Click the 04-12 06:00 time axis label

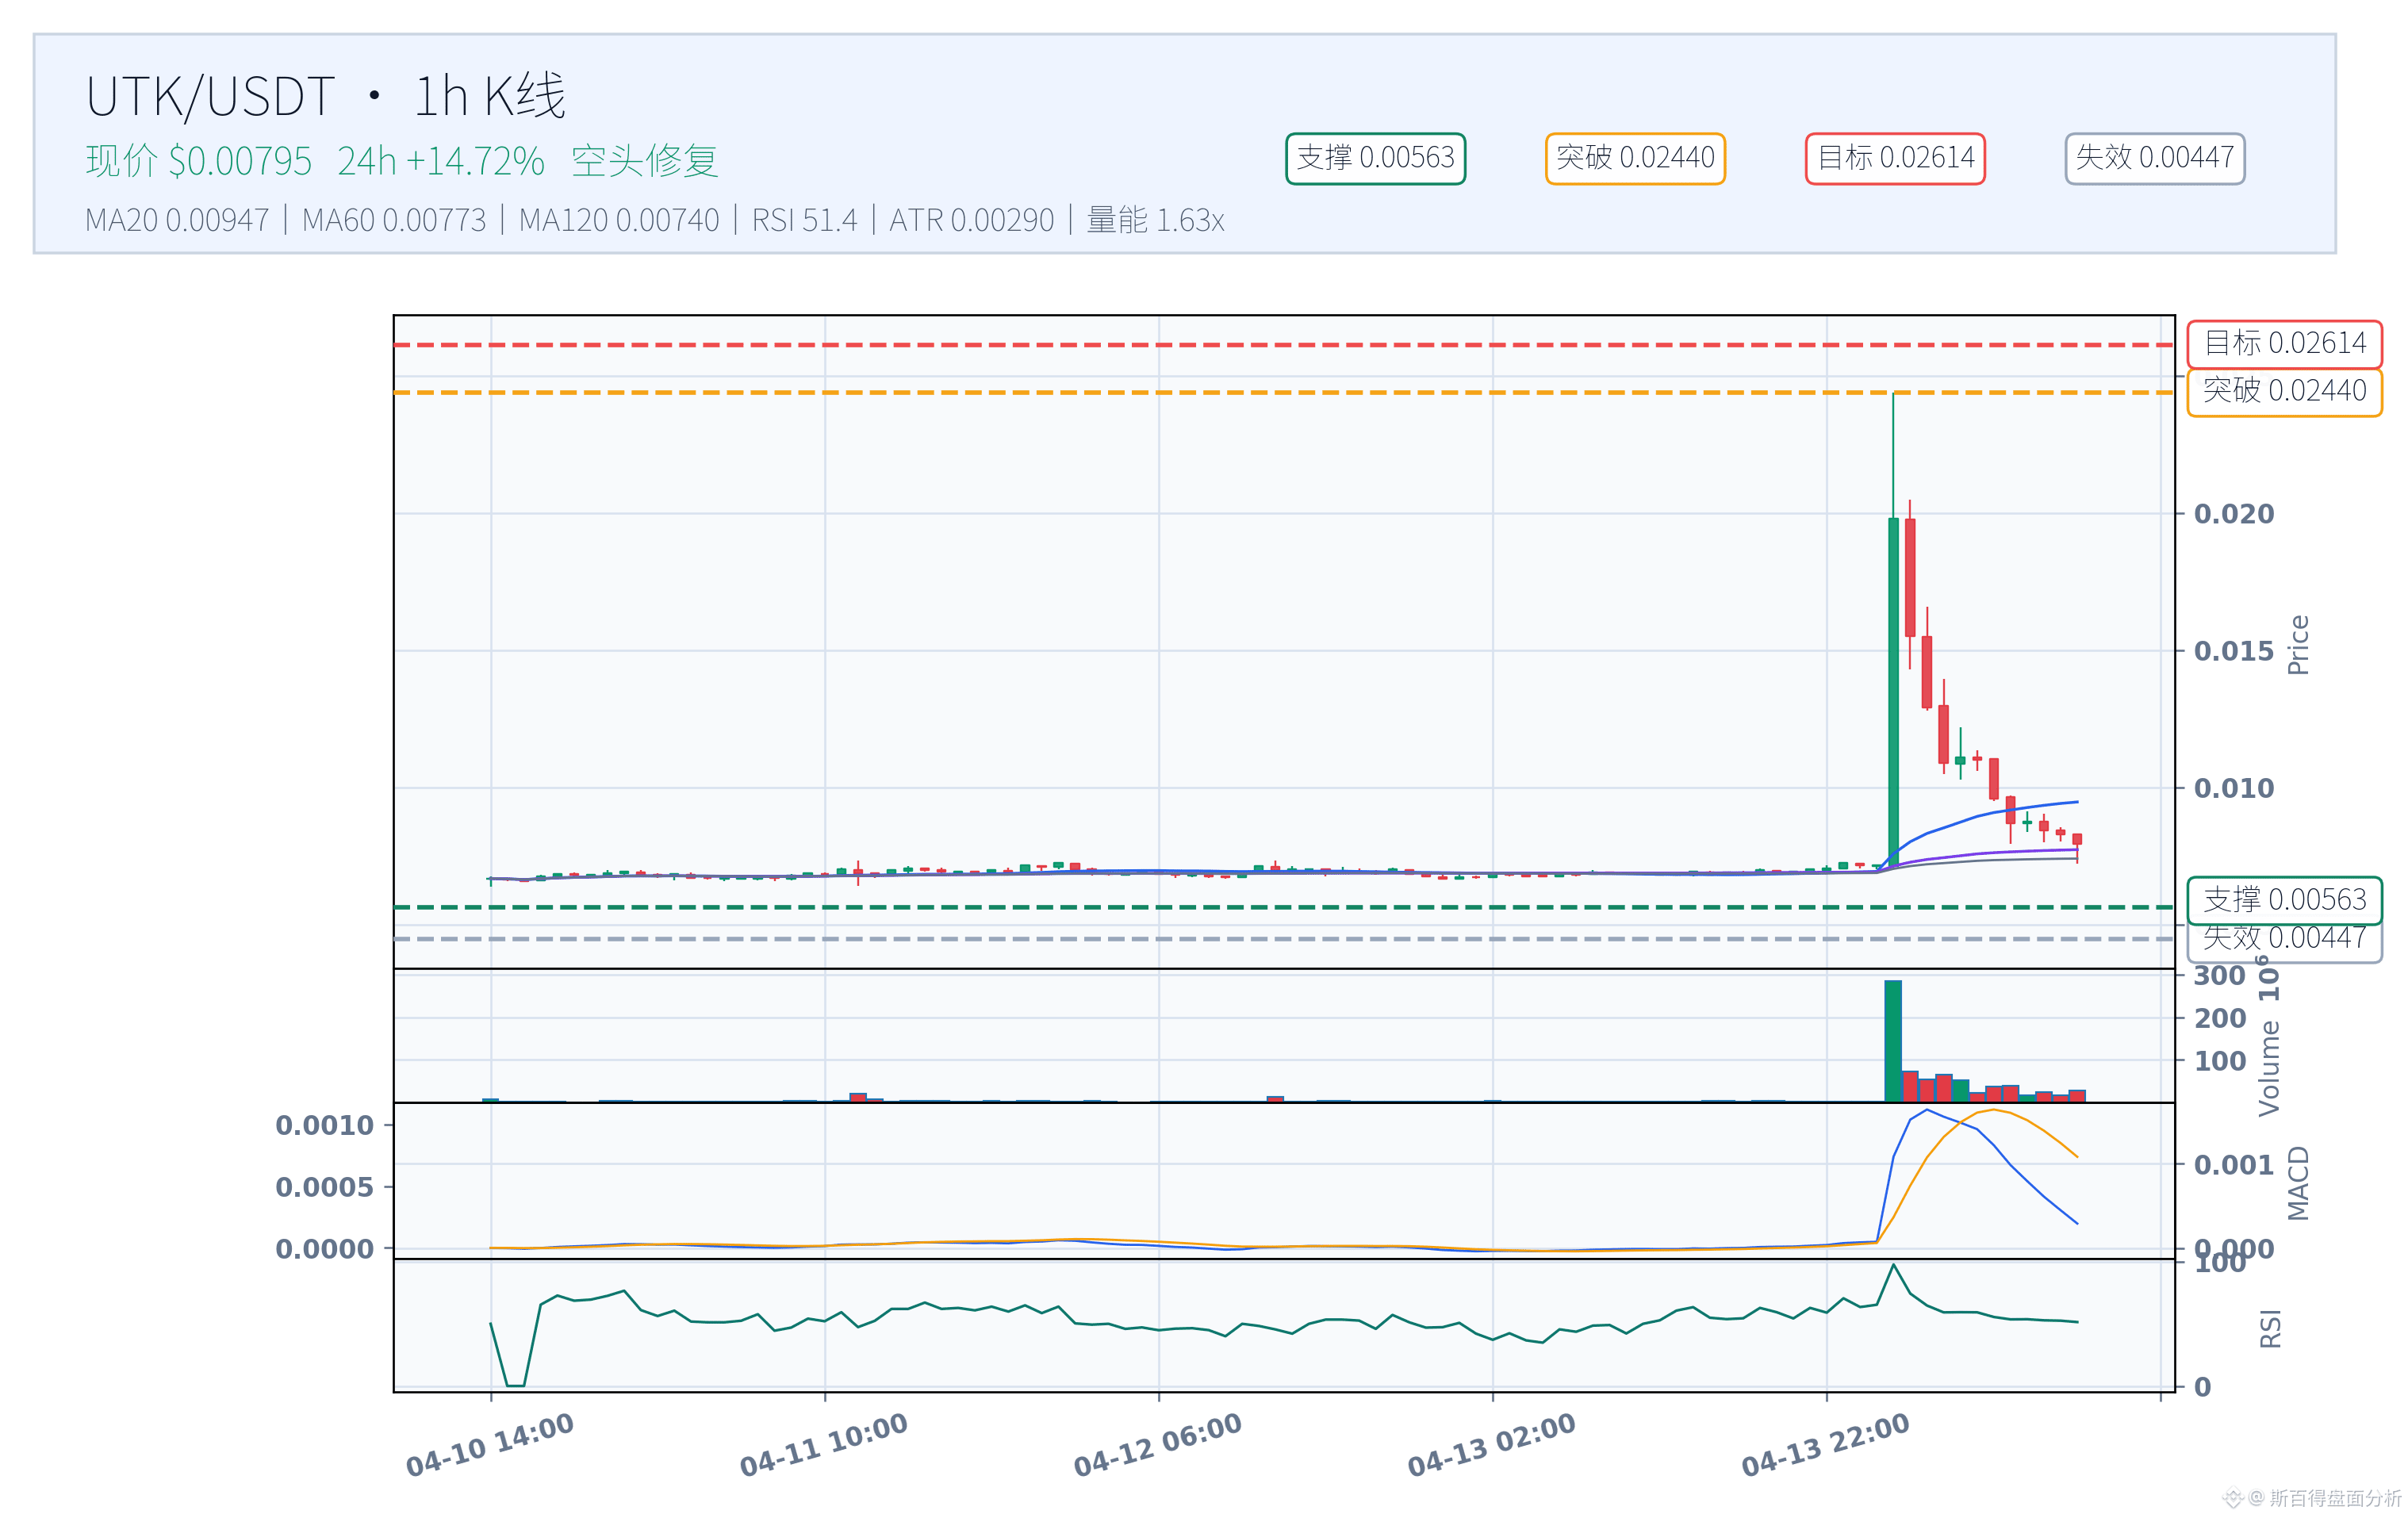(1157, 1445)
